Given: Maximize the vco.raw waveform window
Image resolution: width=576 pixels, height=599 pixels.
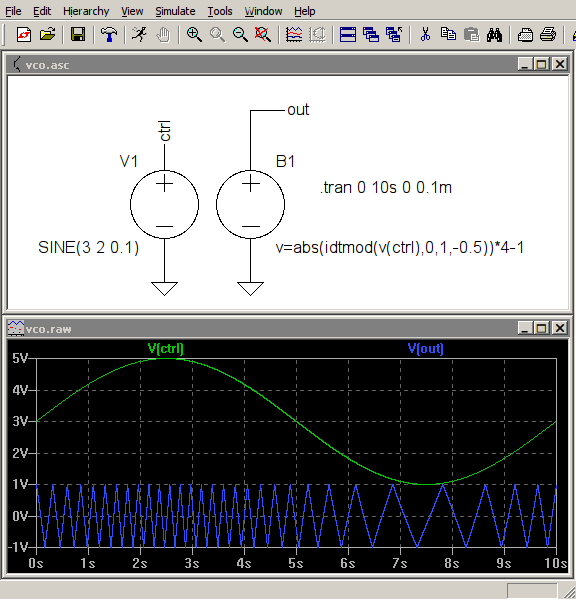Looking at the screenshot, I should pos(542,328).
